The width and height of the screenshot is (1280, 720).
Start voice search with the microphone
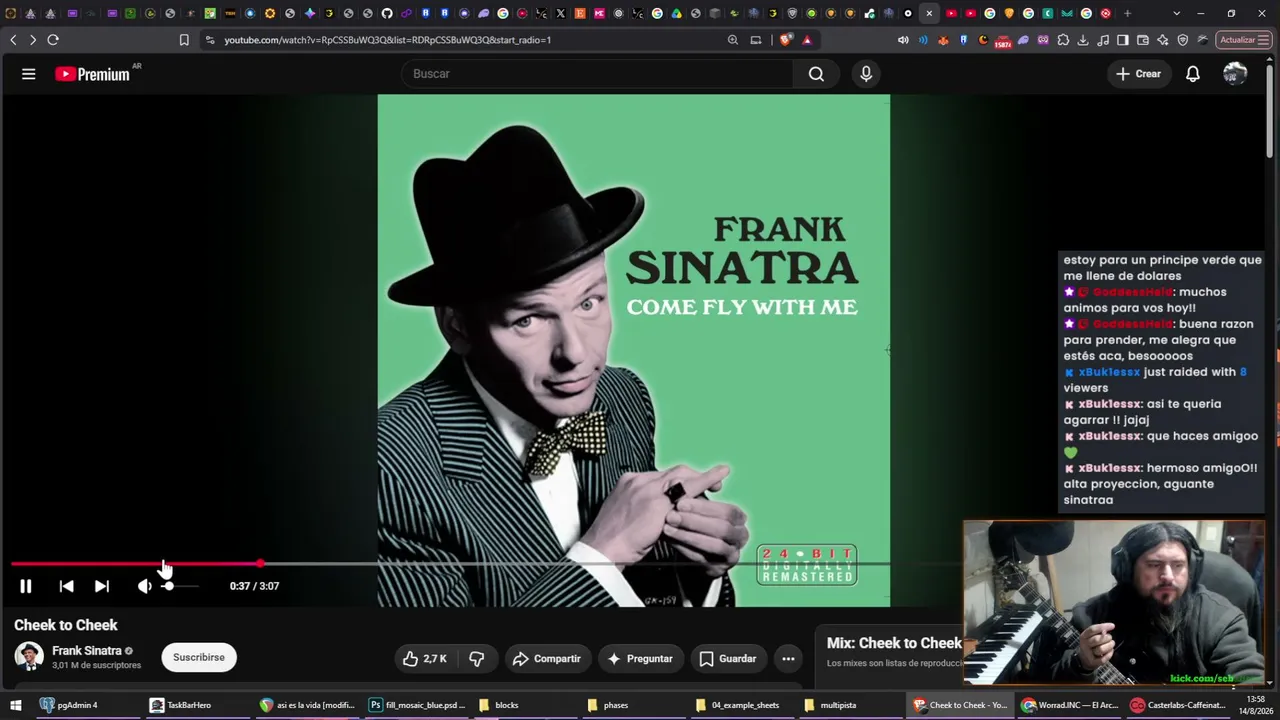coord(866,74)
